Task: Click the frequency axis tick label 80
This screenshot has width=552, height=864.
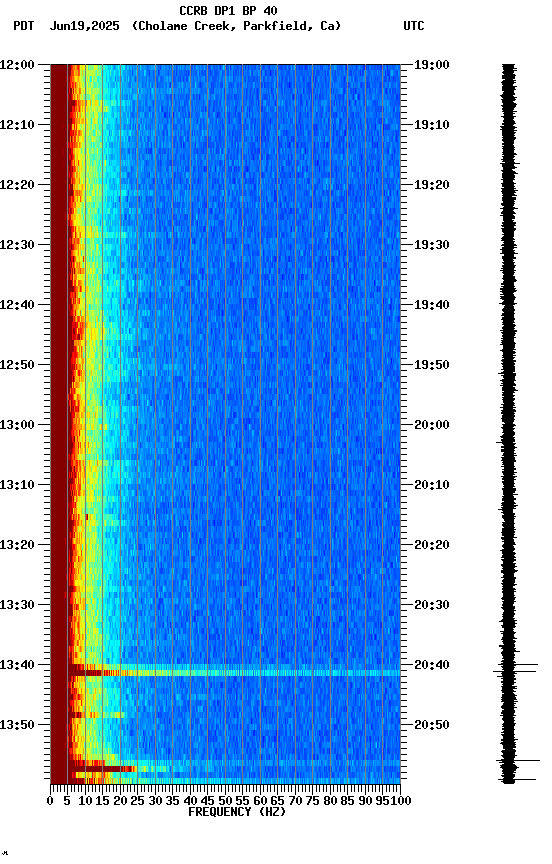Action: (x=330, y=801)
